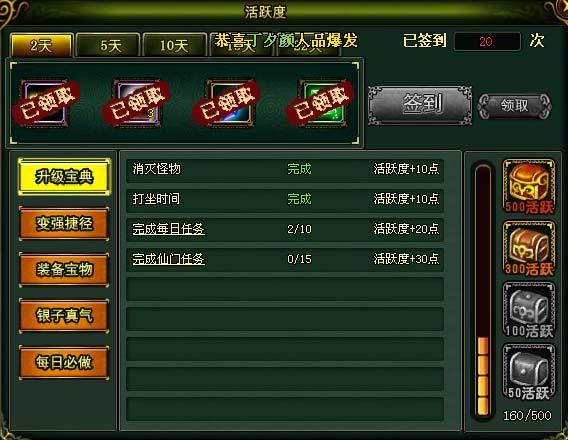Claim the 100活跃 silver chest
The image size is (568, 440).
click(529, 311)
